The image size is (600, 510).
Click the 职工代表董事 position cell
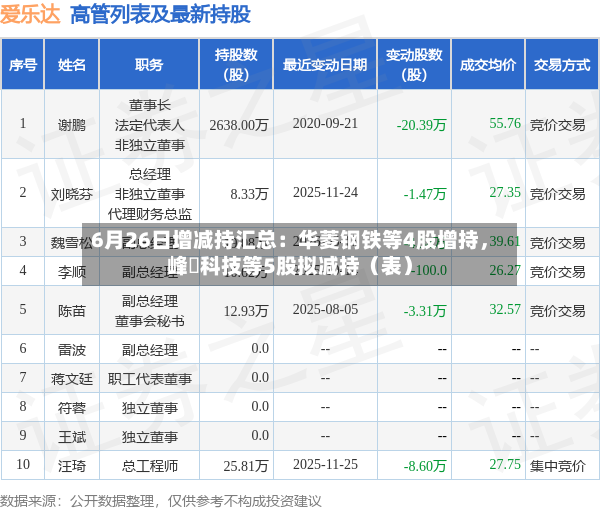(149, 379)
